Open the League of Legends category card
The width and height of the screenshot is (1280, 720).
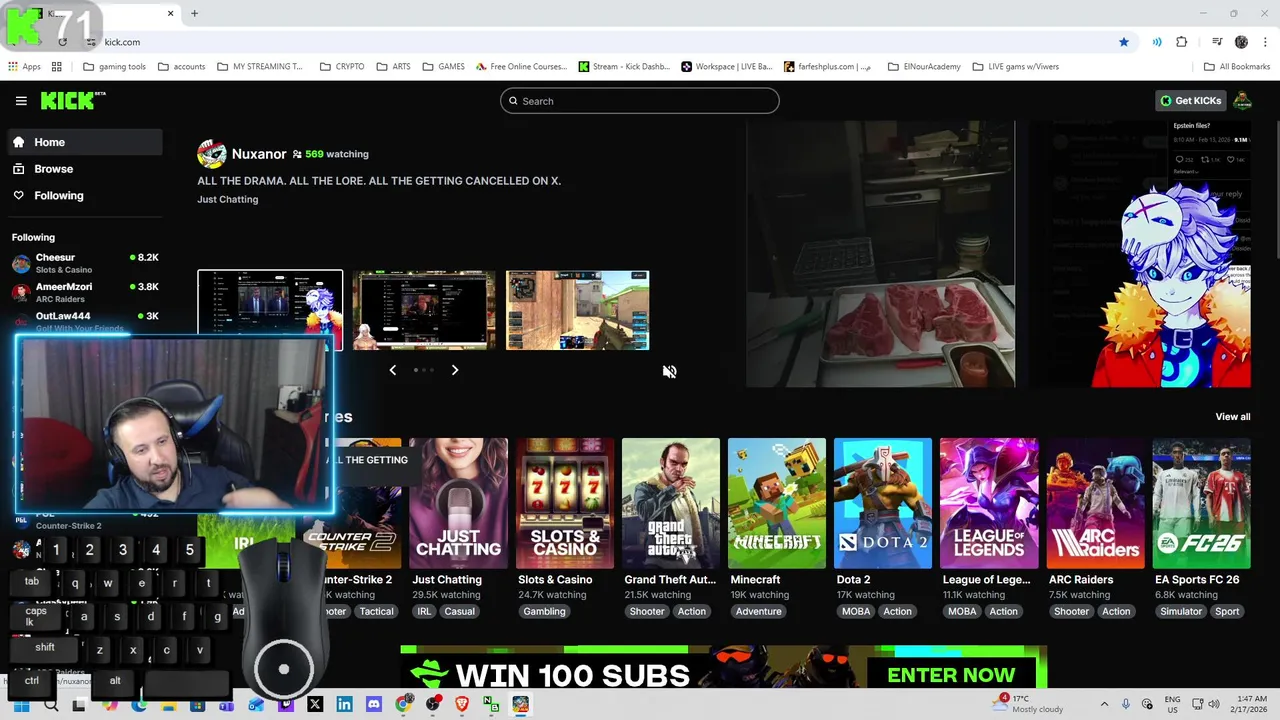(989, 503)
